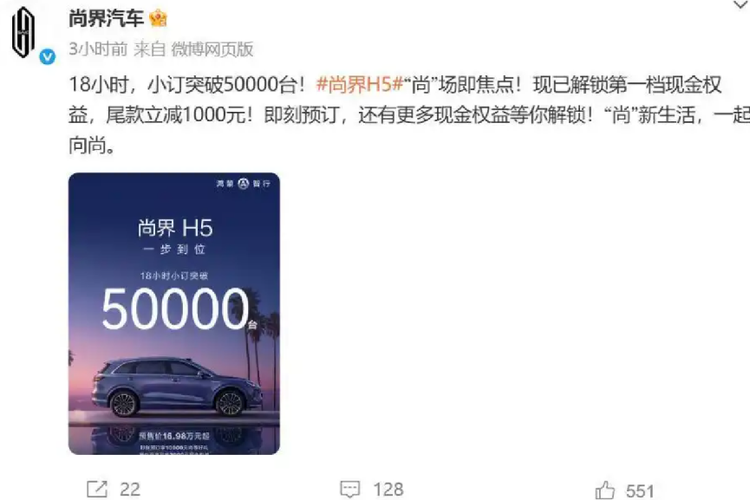Click the 3小时前 post timestamp
Image resolution: width=750 pixels, height=500 pixels.
pos(98,49)
